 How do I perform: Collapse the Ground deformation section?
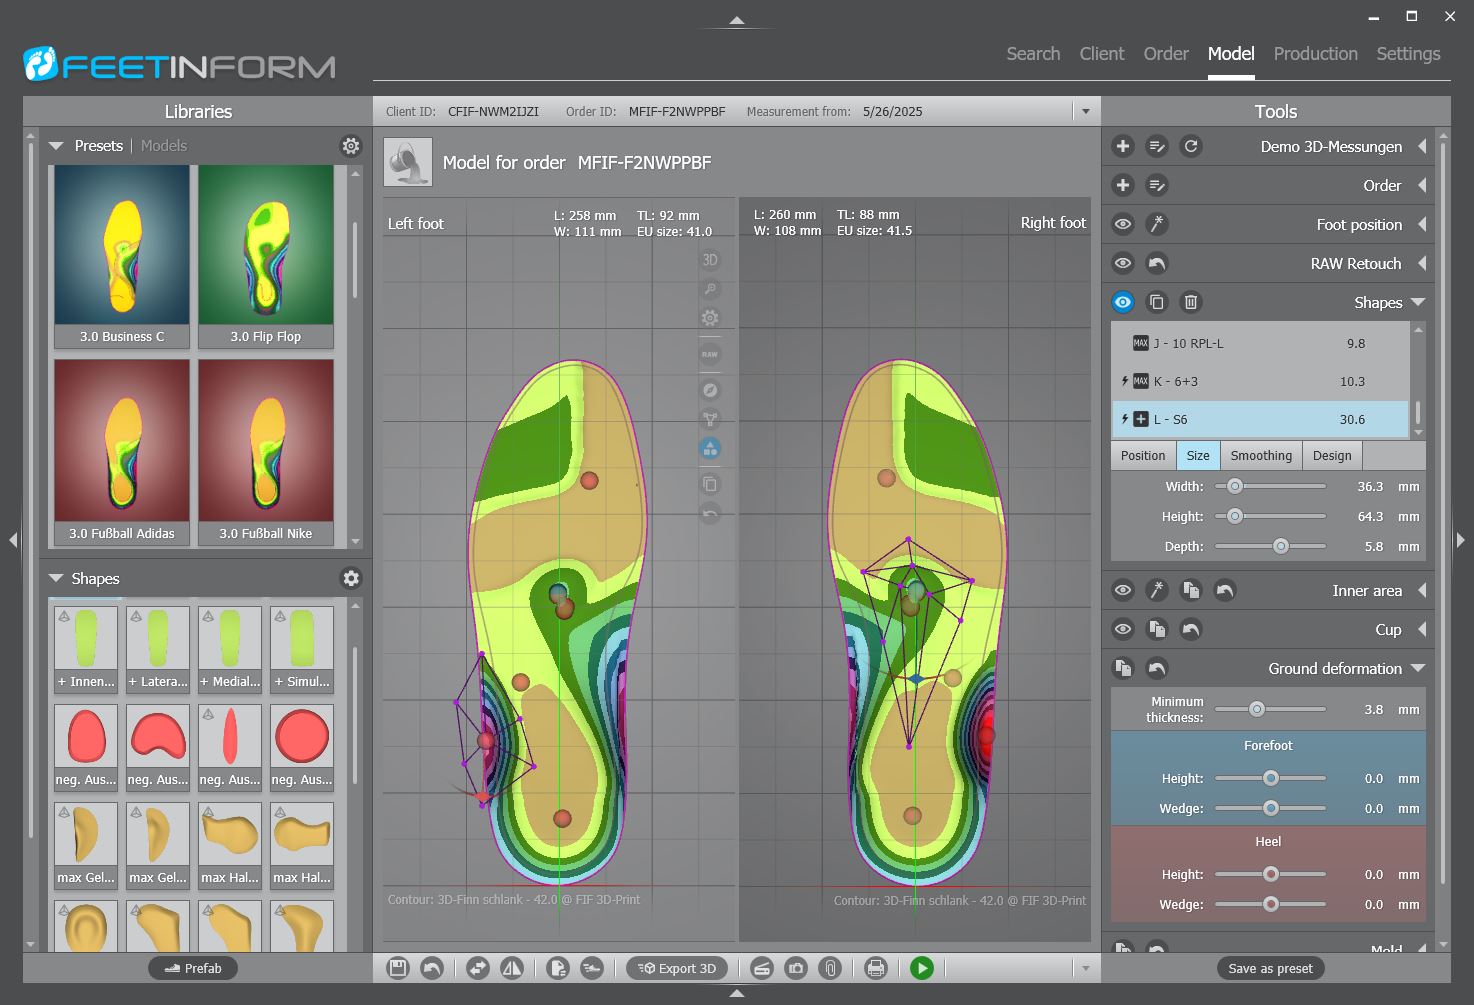[x=1419, y=668]
